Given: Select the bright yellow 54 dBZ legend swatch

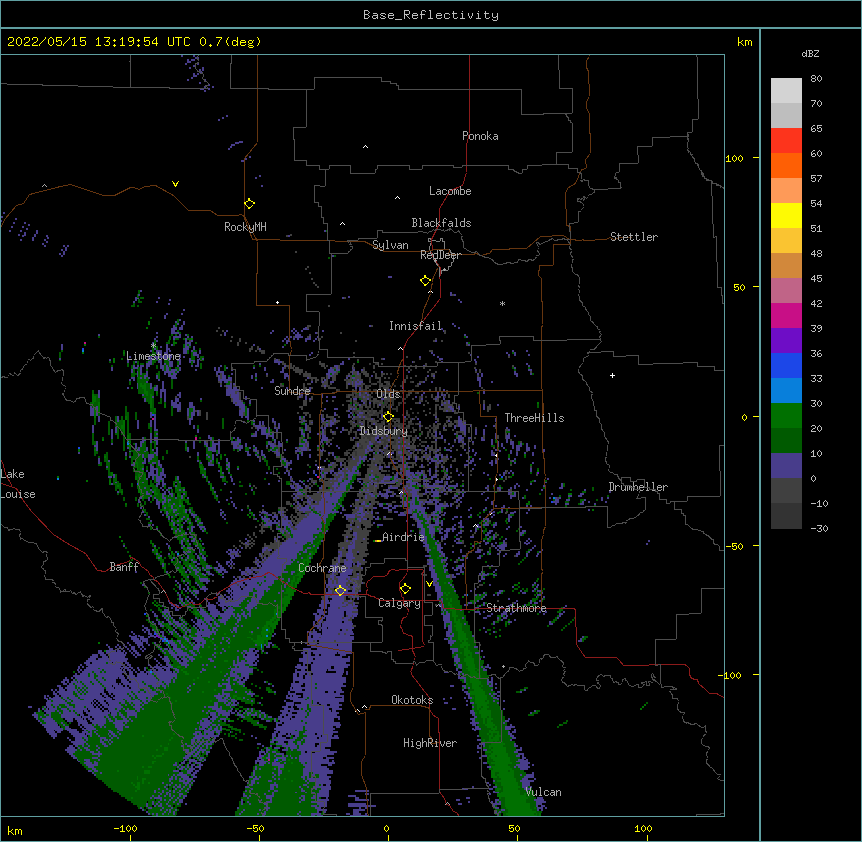Looking at the screenshot, I should [786, 215].
